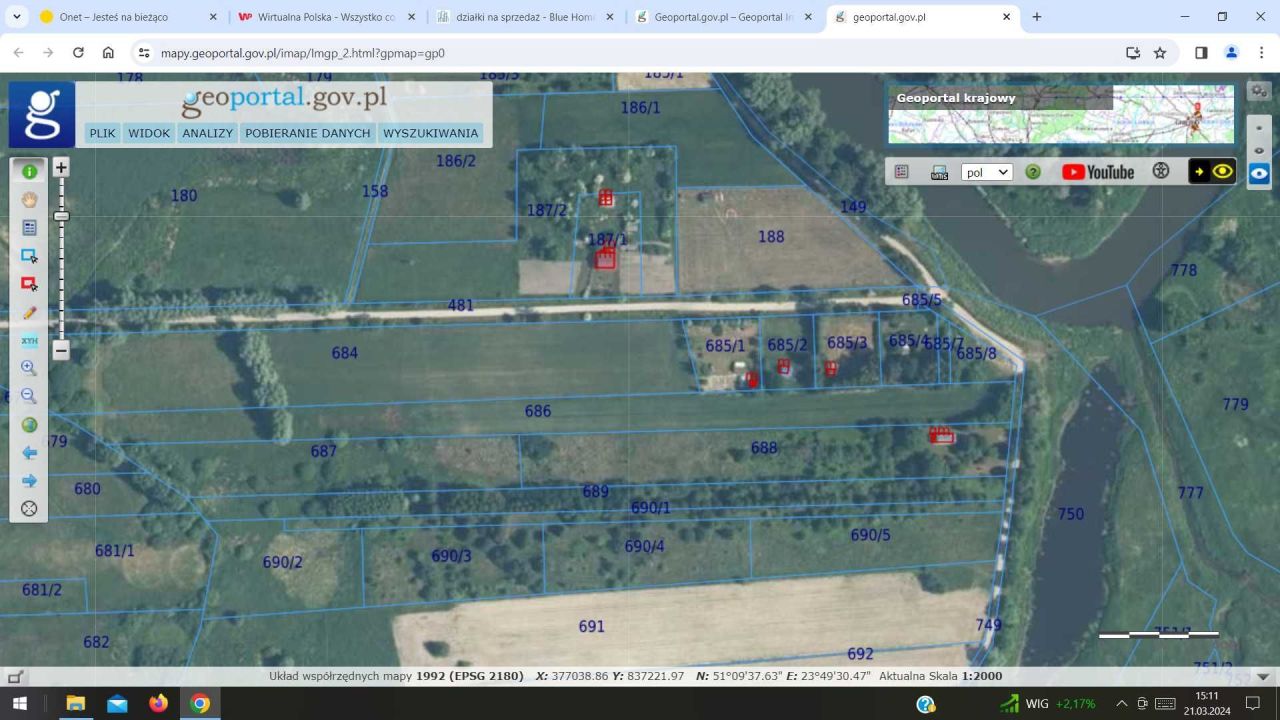1280x720 pixels.
Task: Open the ANALIZY menu
Action: pos(208,133)
